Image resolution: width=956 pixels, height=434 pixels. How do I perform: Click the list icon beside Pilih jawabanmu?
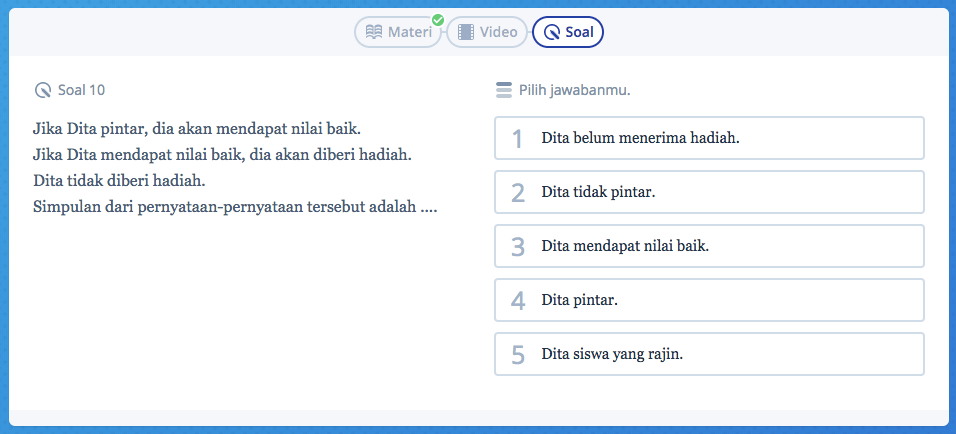tap(503, 90)
